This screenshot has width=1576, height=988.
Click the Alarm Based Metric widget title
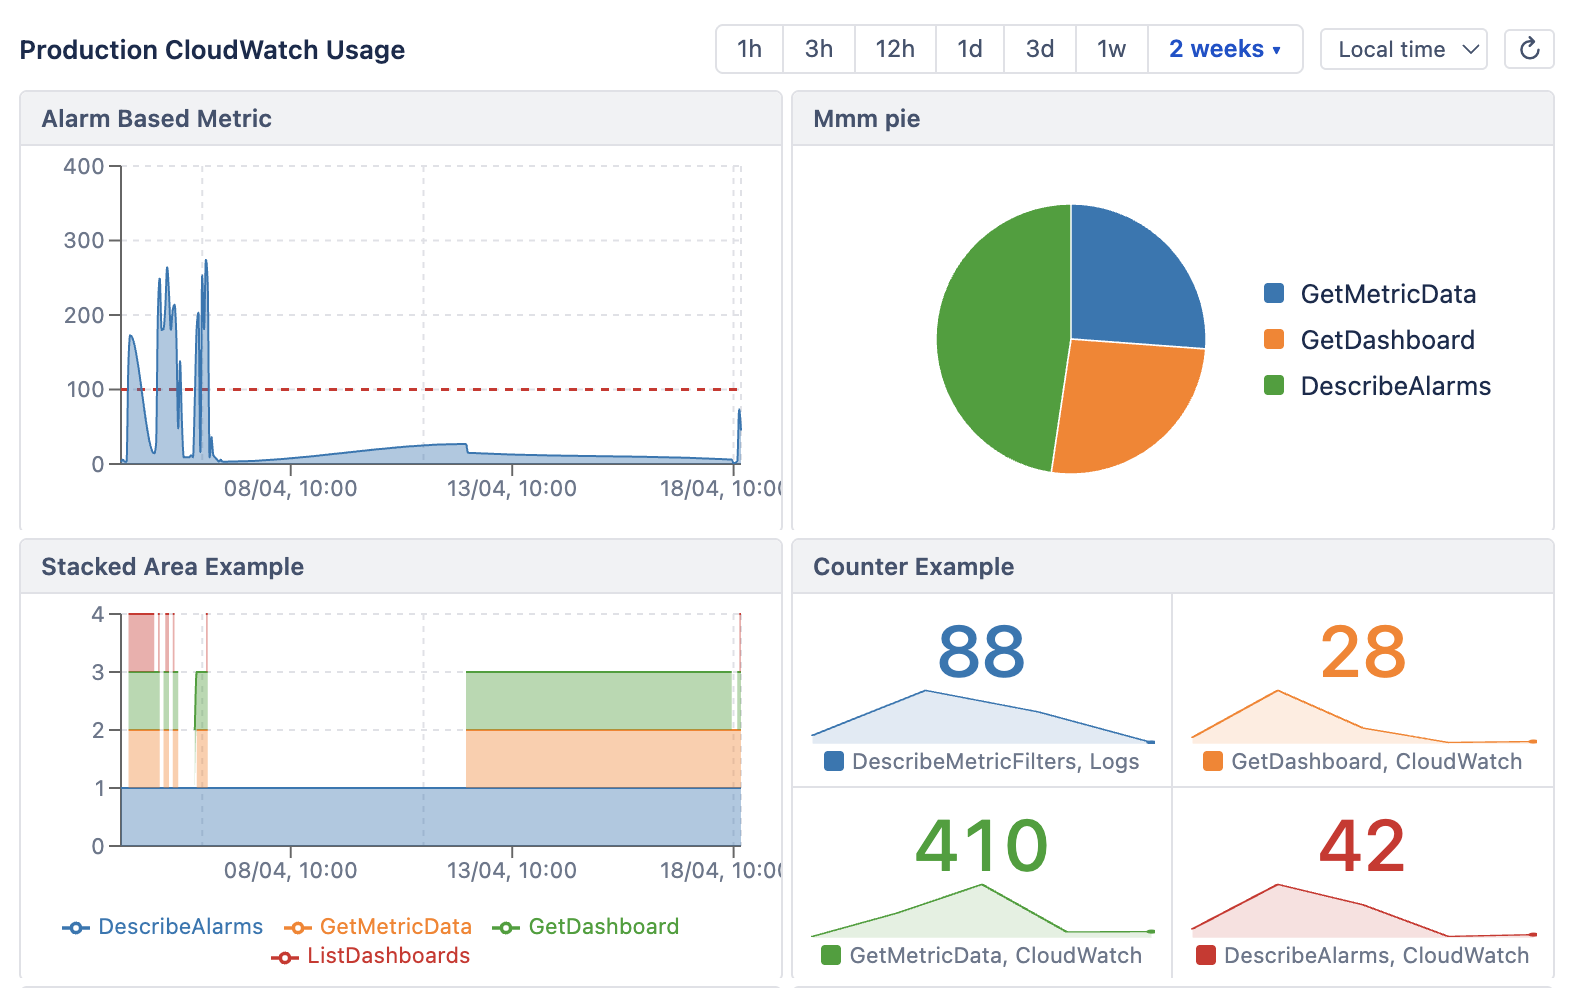[157, 119]
